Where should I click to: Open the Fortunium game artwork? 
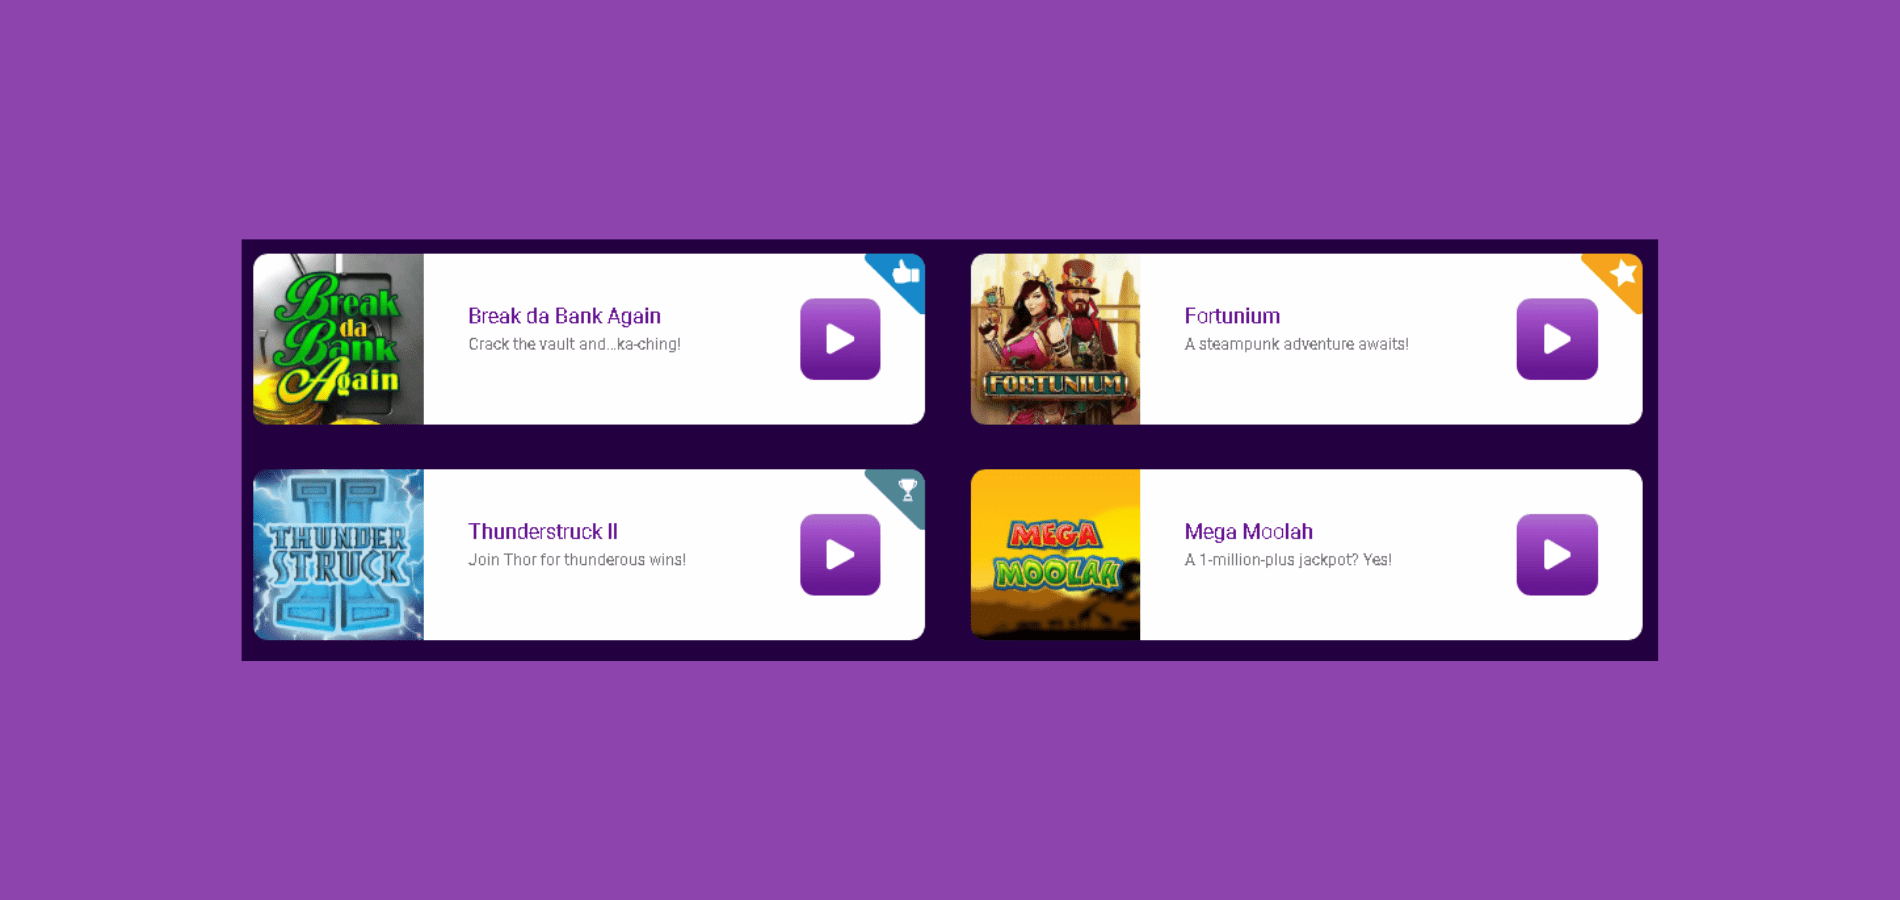click(1055, 339)
